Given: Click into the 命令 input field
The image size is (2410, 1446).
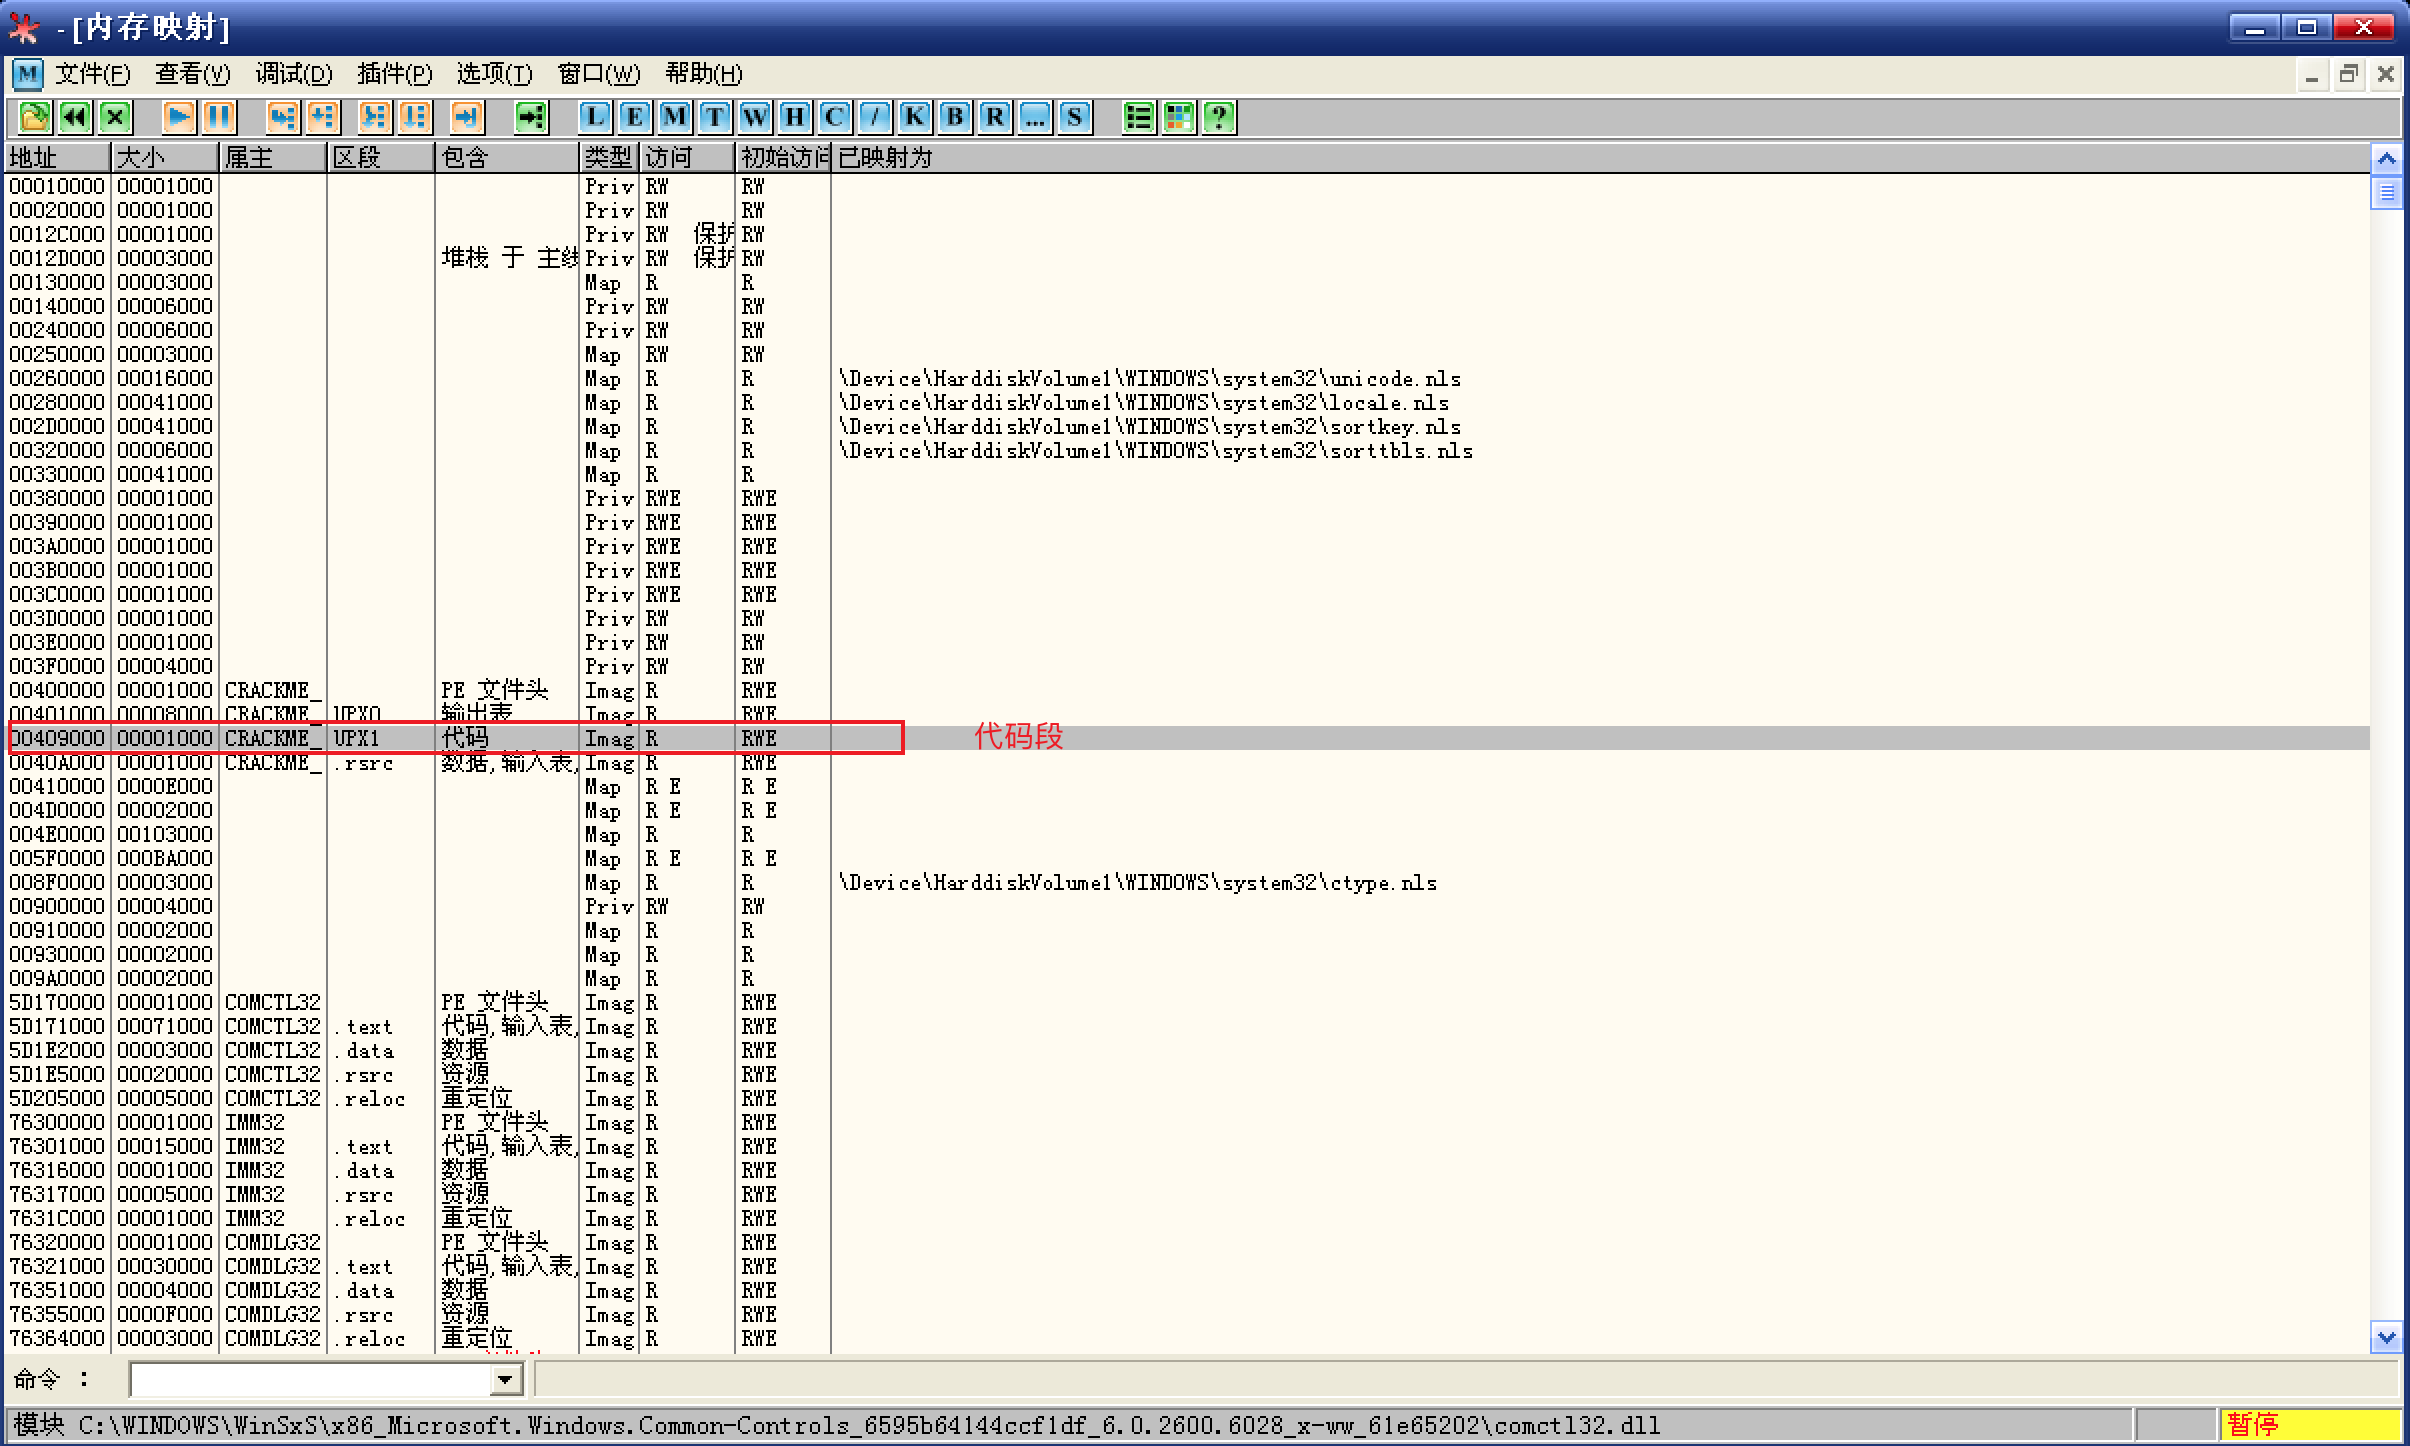Looking at the screenshot, I should [312, 1381].
